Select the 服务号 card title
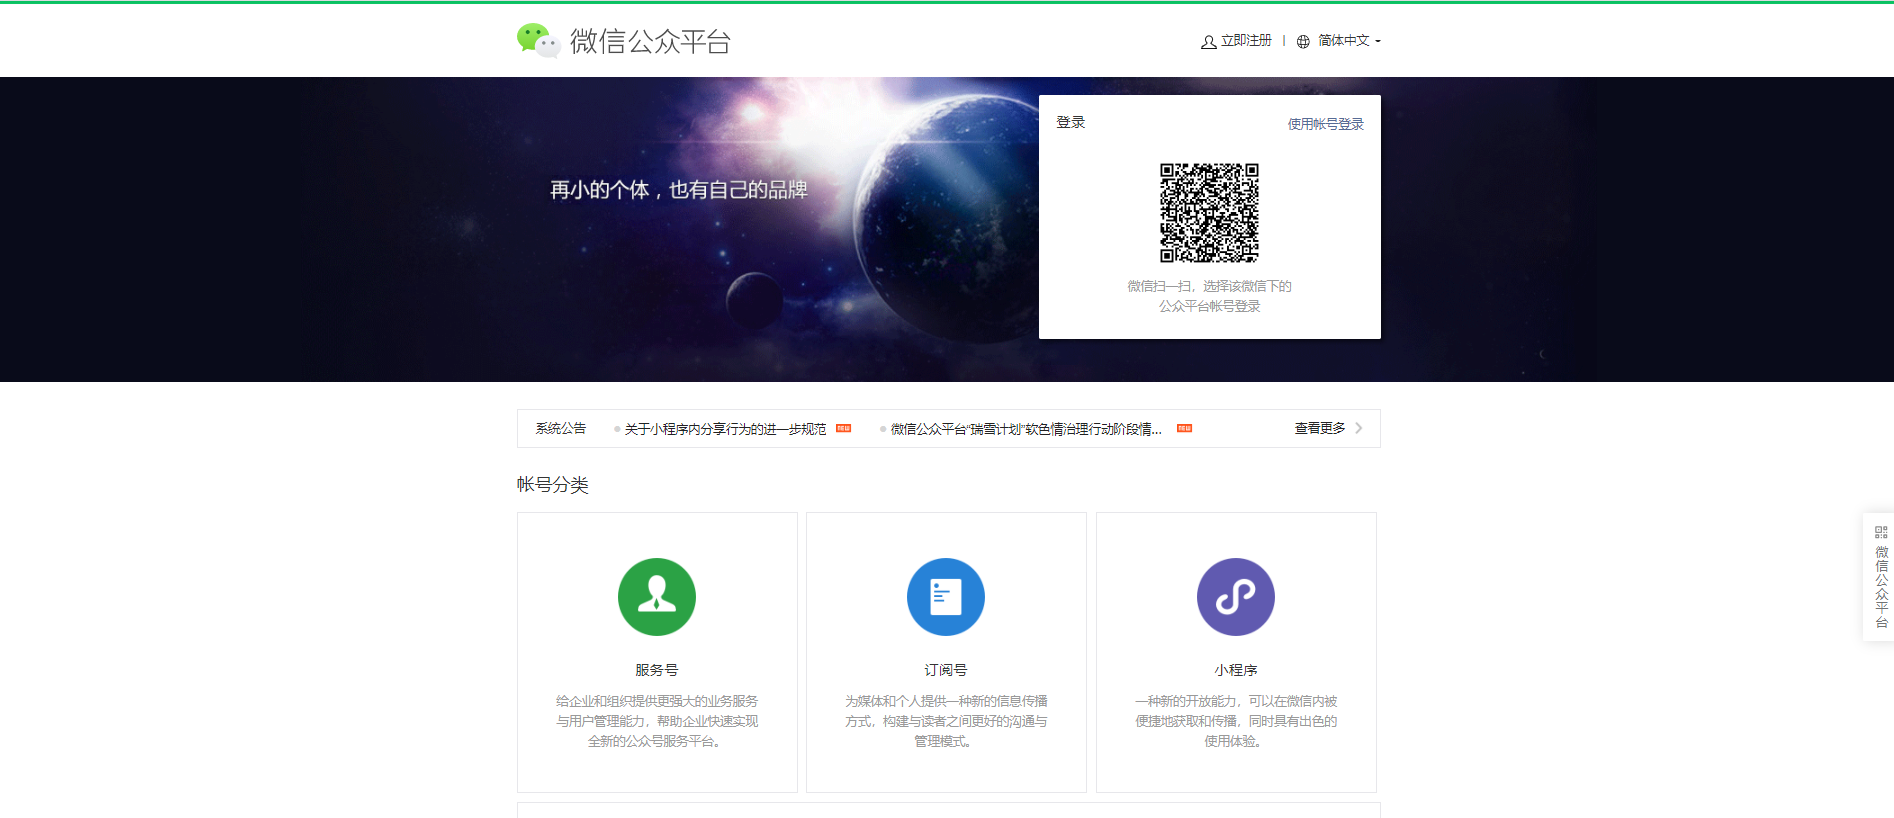This screenshot has width=1894, height=818. click(657, 670)
